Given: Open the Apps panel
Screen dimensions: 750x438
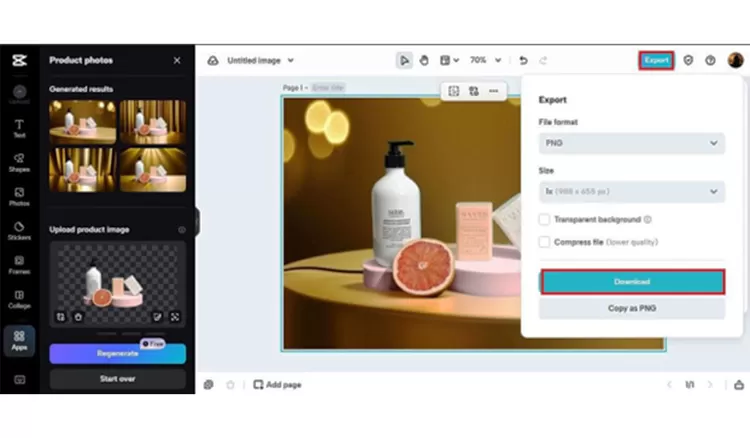Looking at the screenshot, I should click(x=19, y=340).
